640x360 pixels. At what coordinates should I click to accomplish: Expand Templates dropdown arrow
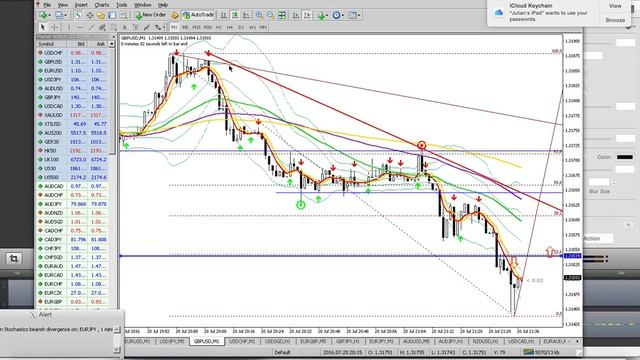tap(358, 16)
